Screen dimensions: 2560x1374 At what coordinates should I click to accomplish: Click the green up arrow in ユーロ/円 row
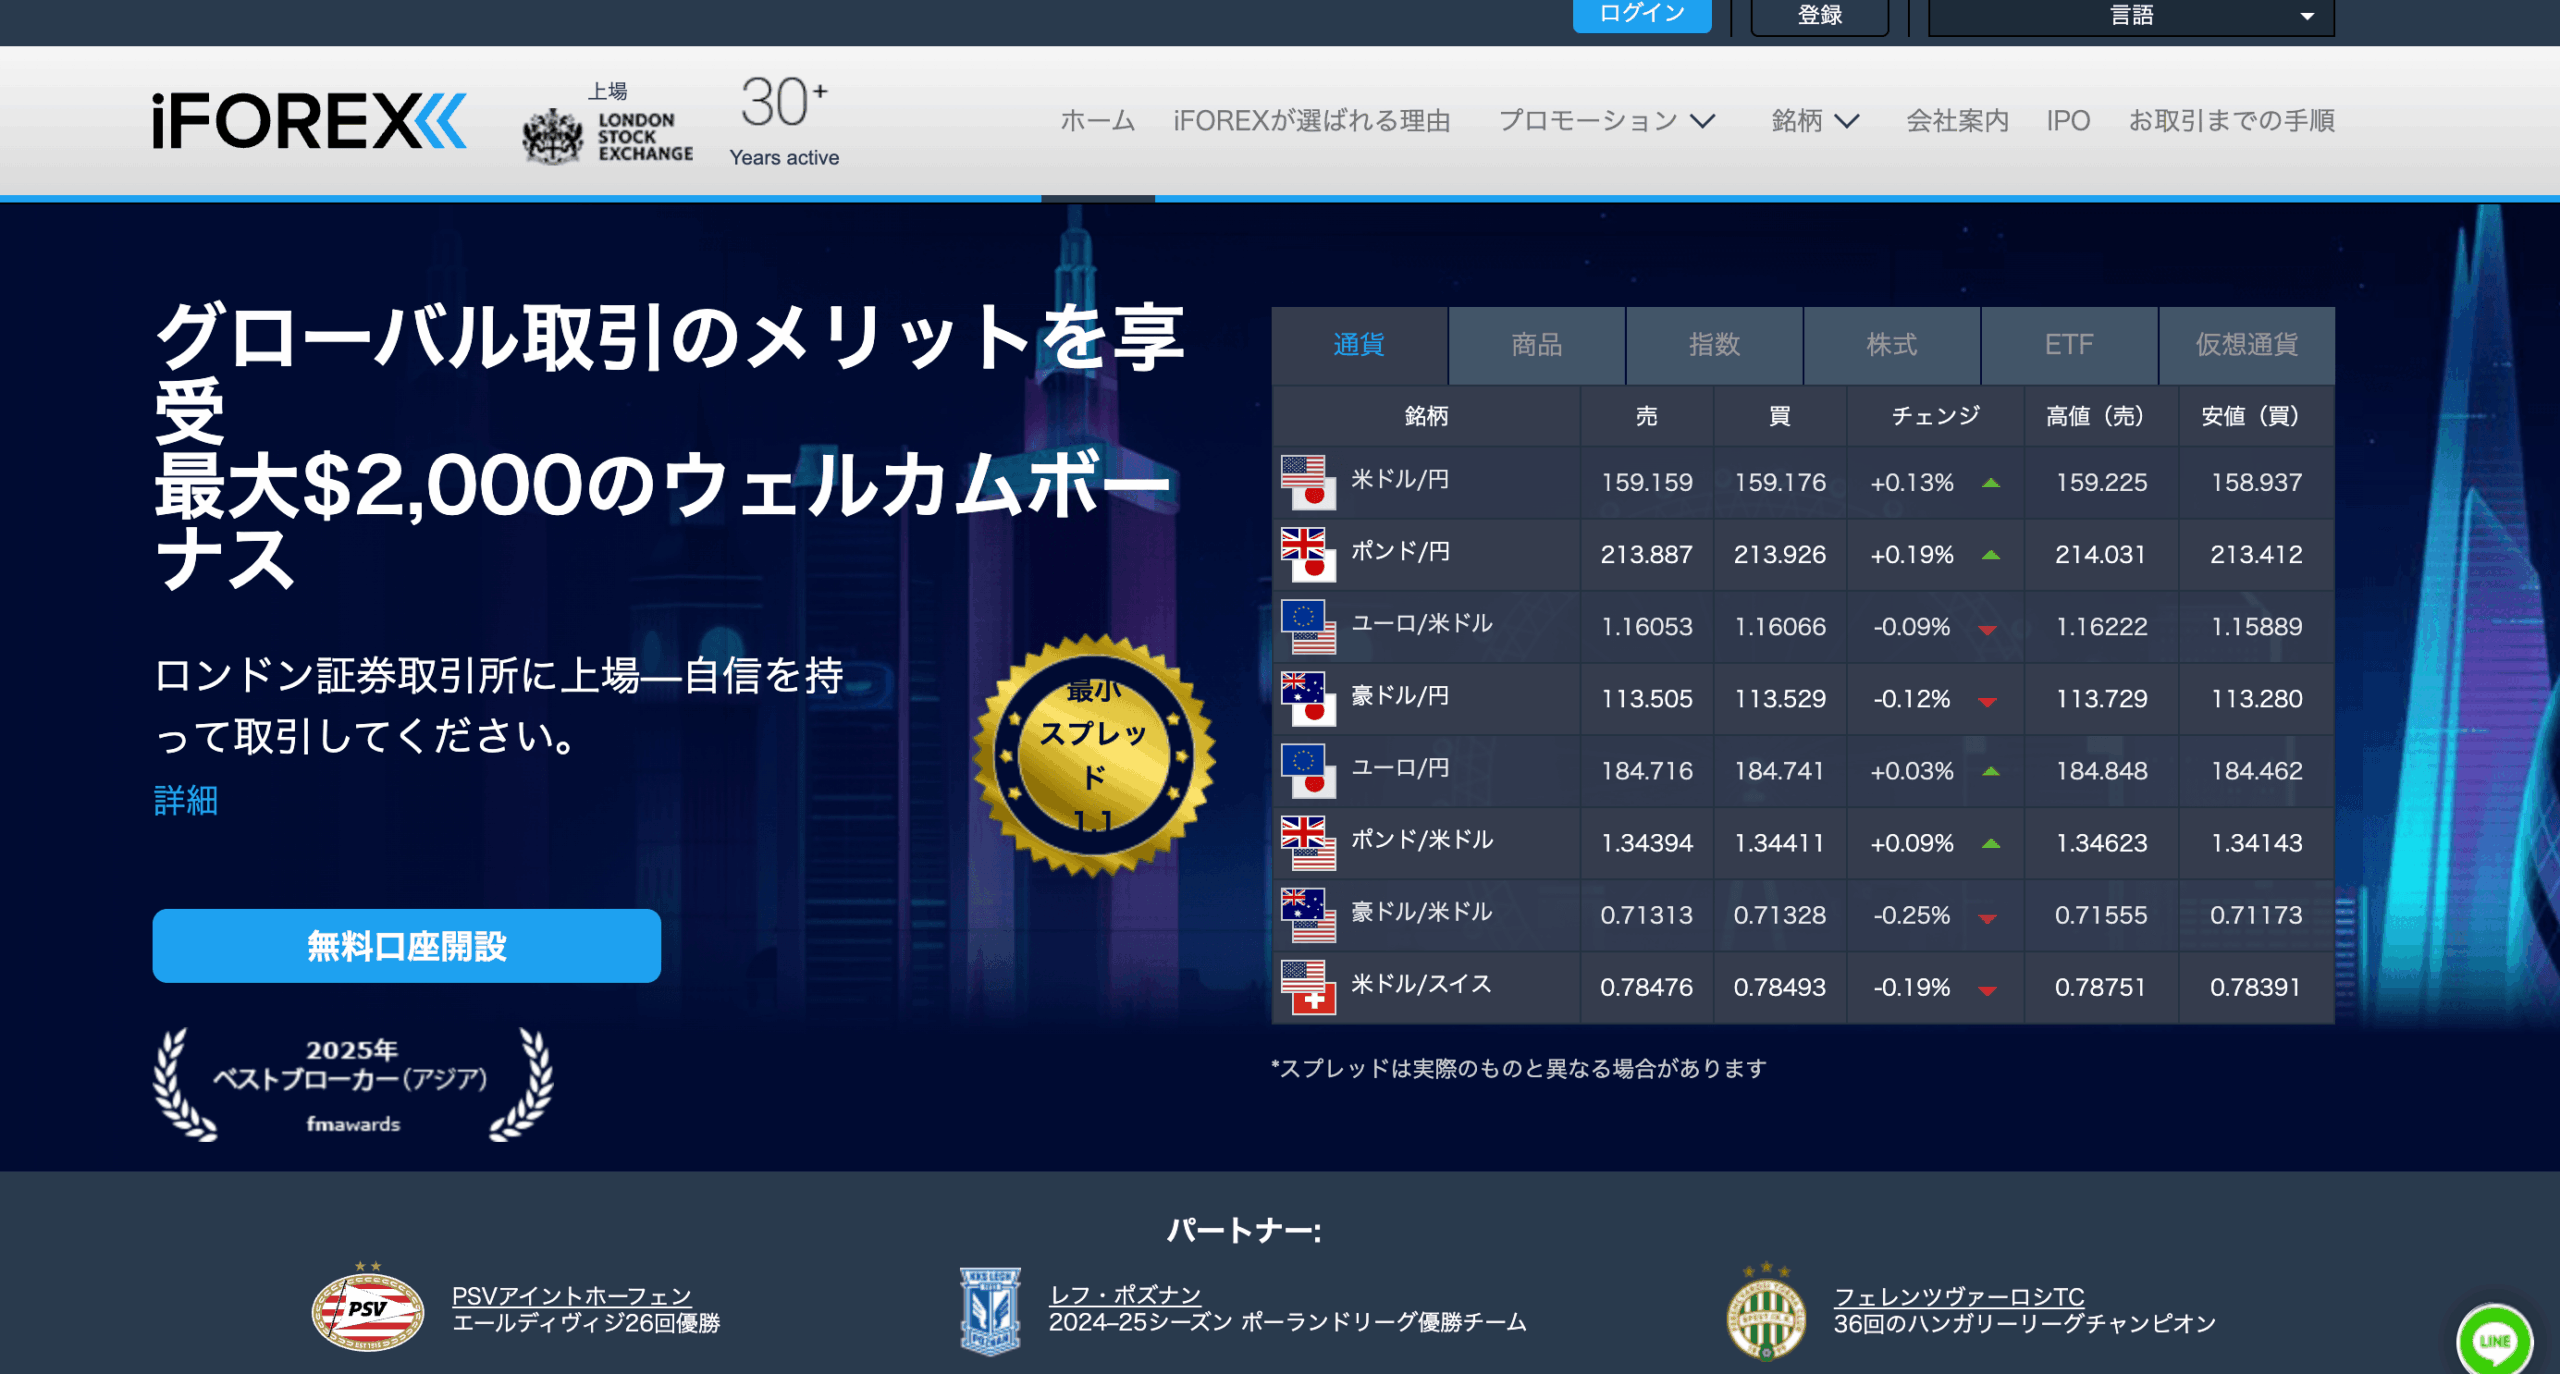pyautogui.click(x=1990, y=771)
